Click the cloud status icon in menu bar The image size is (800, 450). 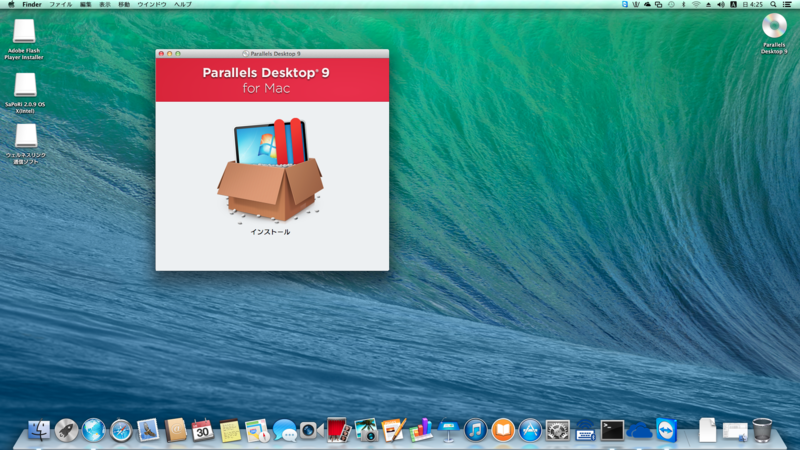[647, 4]
